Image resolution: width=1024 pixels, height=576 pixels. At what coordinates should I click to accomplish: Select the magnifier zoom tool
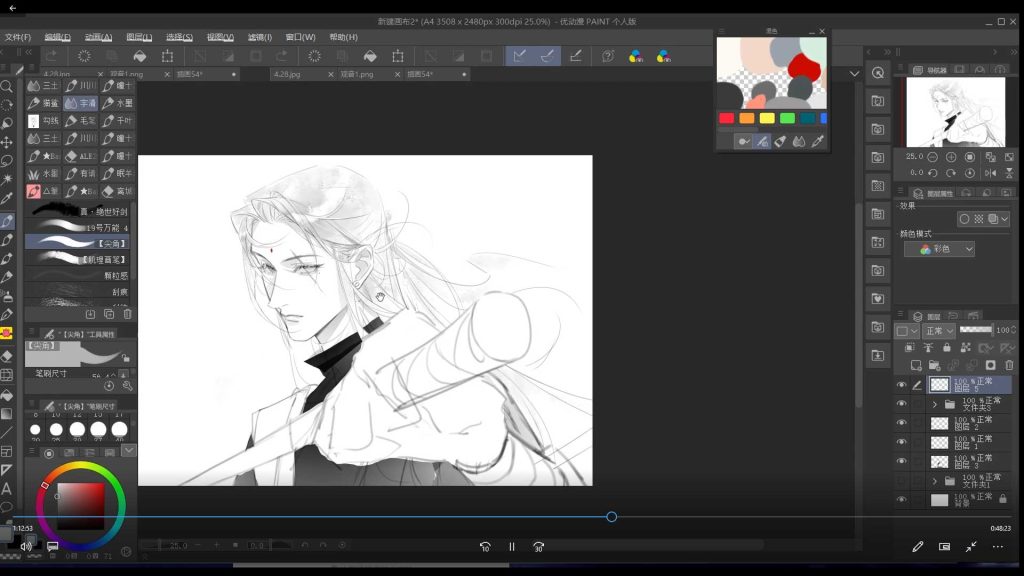[7, 87]
